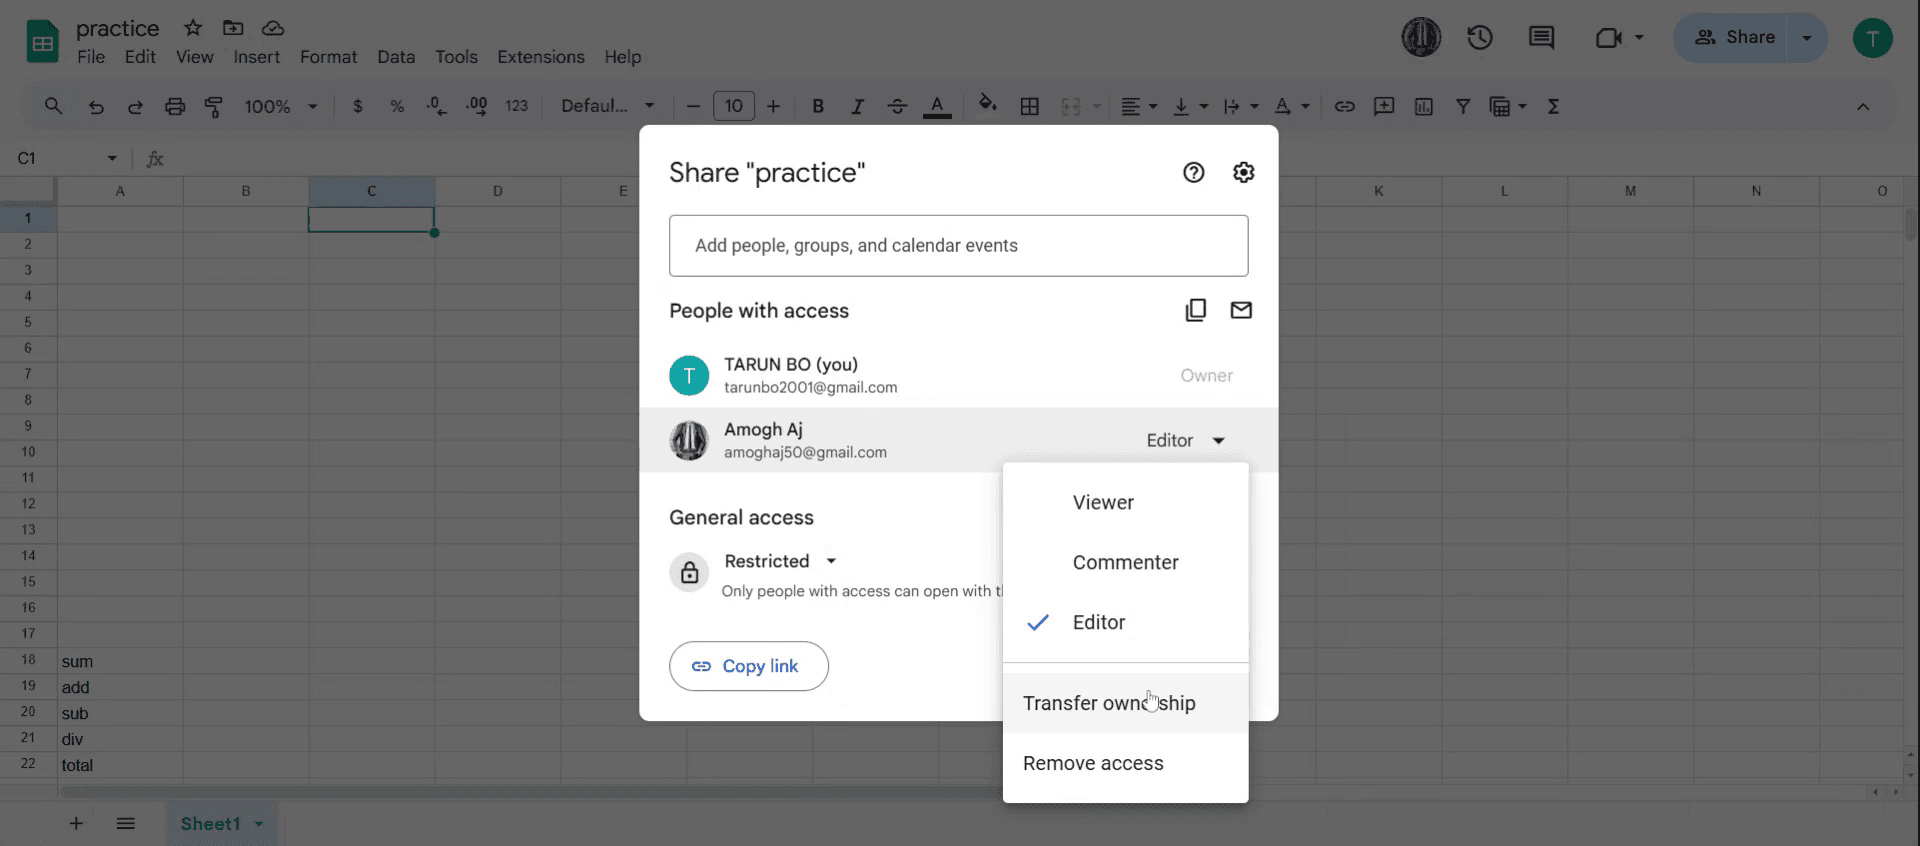View the cloud save status icon
The image size is (1920, 846).
pyautogui.click(x=273, y=28)
